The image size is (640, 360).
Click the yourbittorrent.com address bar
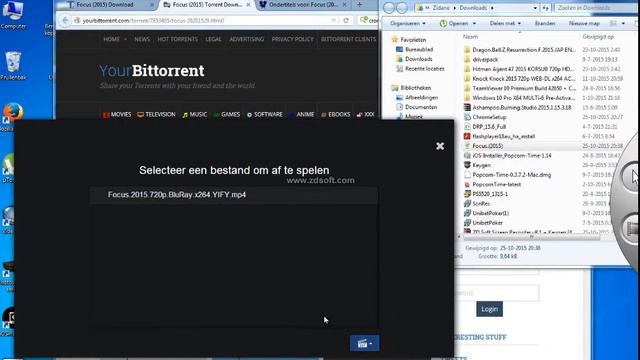(204, 20)
